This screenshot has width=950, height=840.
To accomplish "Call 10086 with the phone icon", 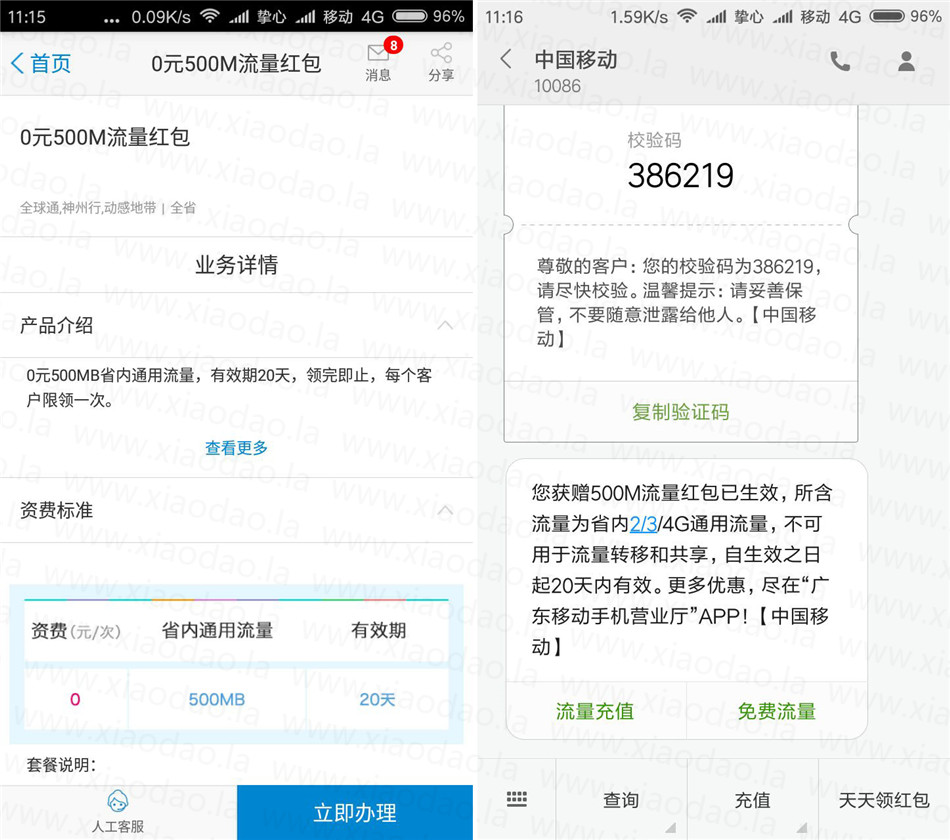I will 840,61.
